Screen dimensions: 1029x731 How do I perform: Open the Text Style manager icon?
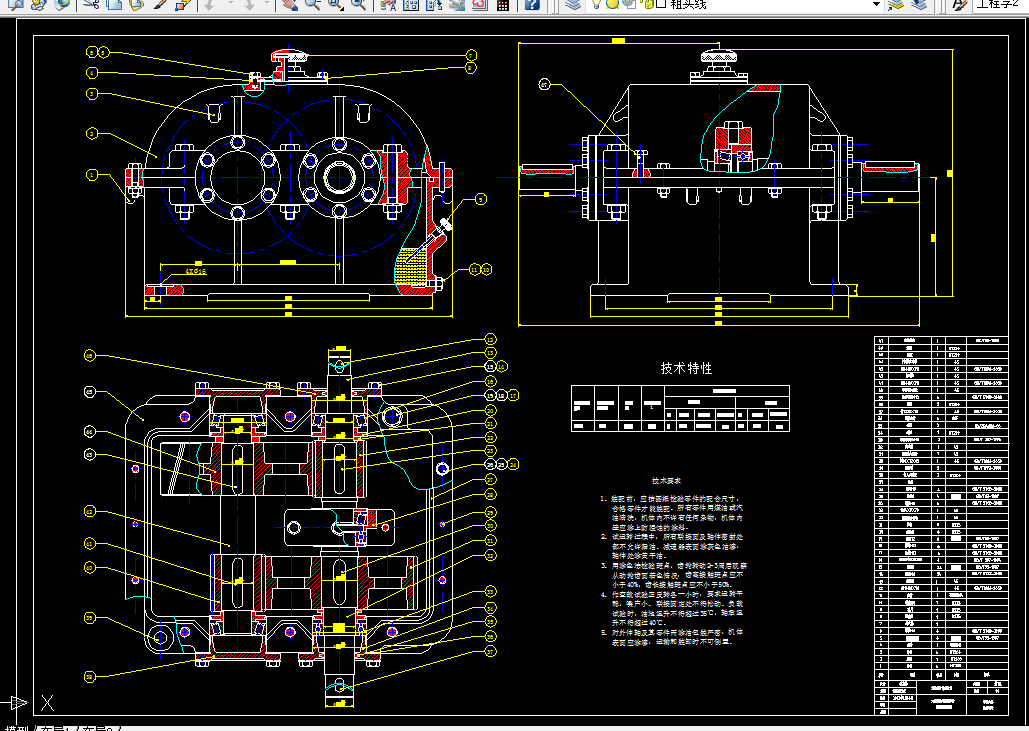pyautogui.click(x=959, y=5)
